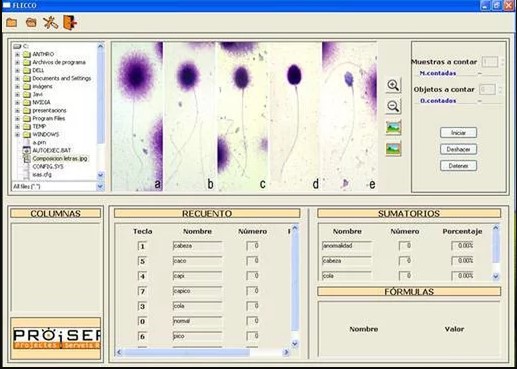Viewport: 517px width, 369px height.
Task: Click the zoom in magnifier icon
Action: 393,85
